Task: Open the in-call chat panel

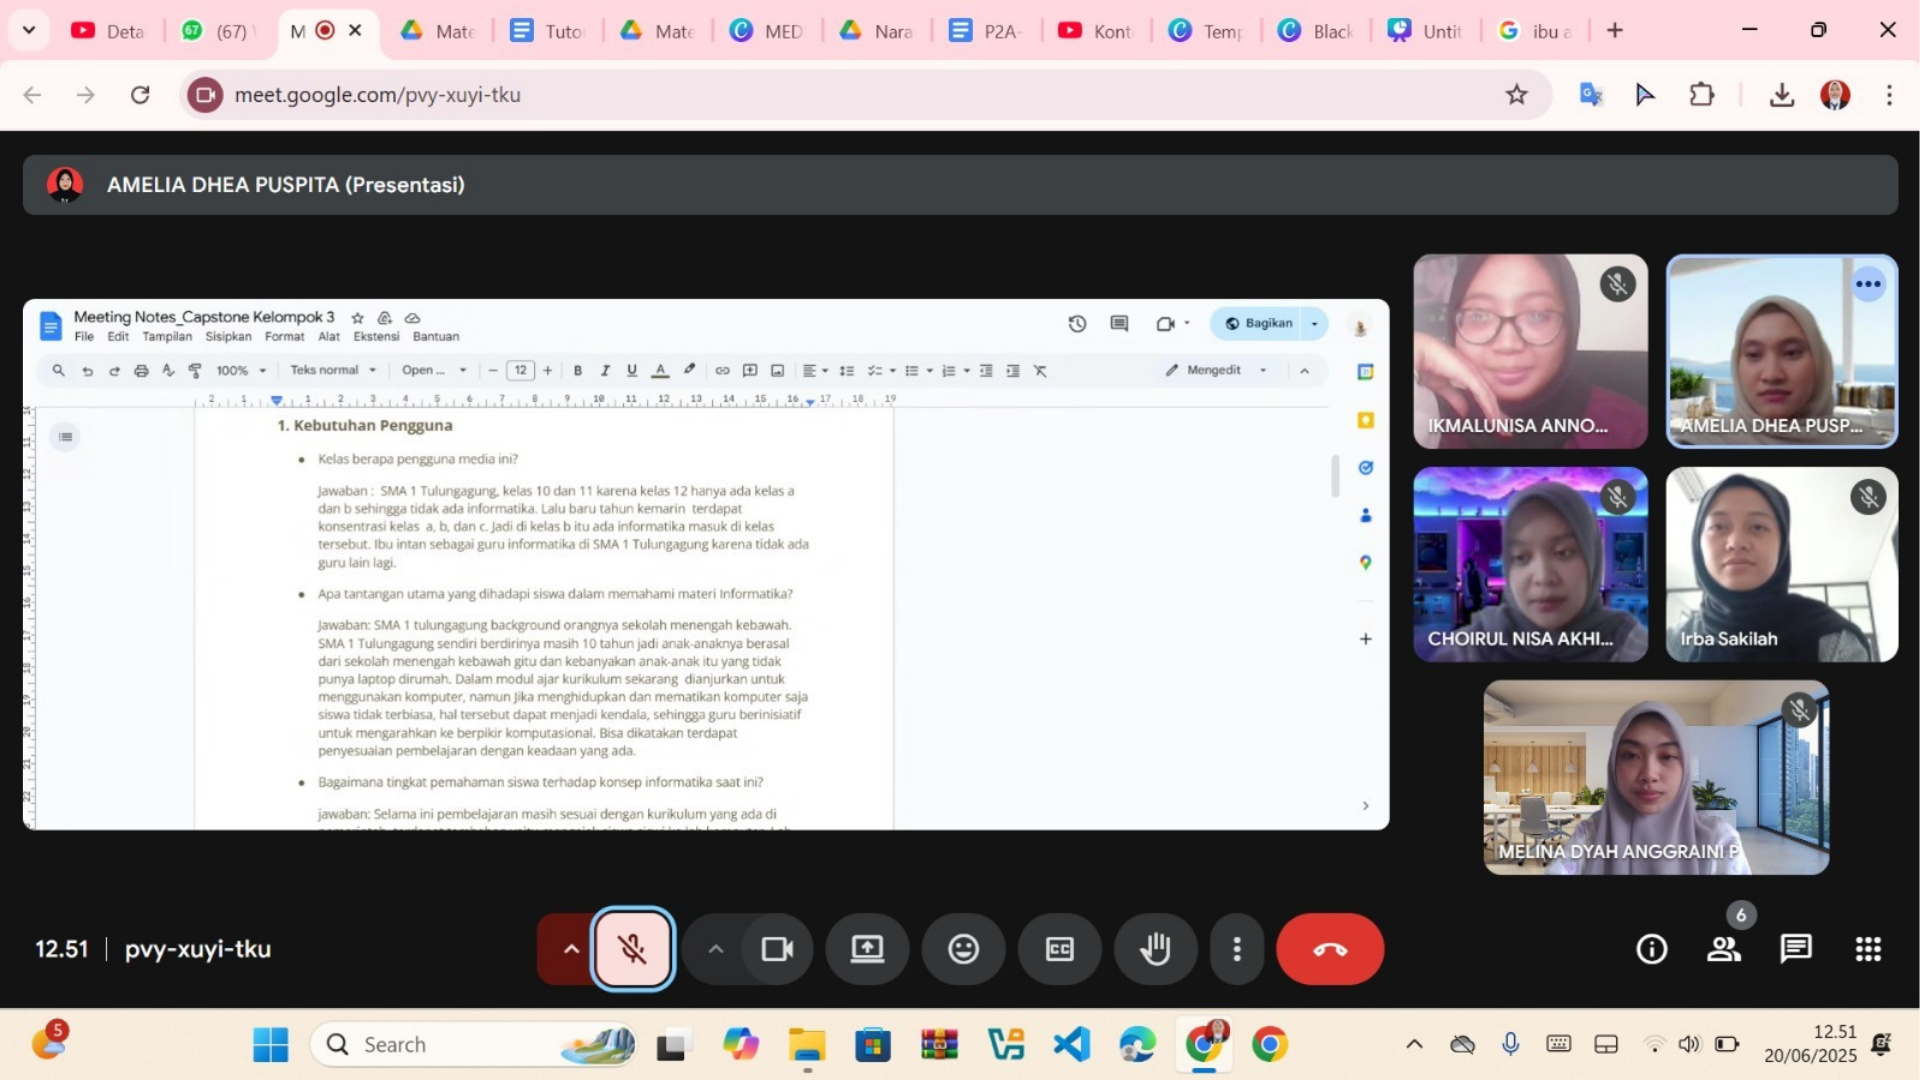Action: click(x=1796, y=948)
